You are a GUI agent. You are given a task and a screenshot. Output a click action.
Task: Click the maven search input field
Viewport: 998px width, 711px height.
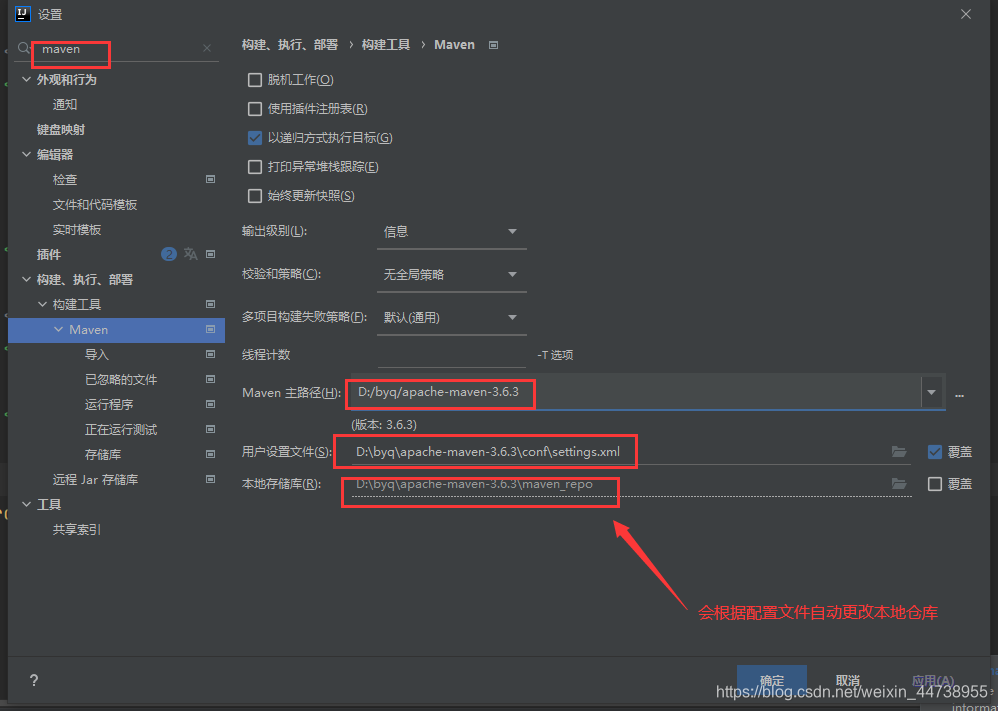(x=118, y=49)
